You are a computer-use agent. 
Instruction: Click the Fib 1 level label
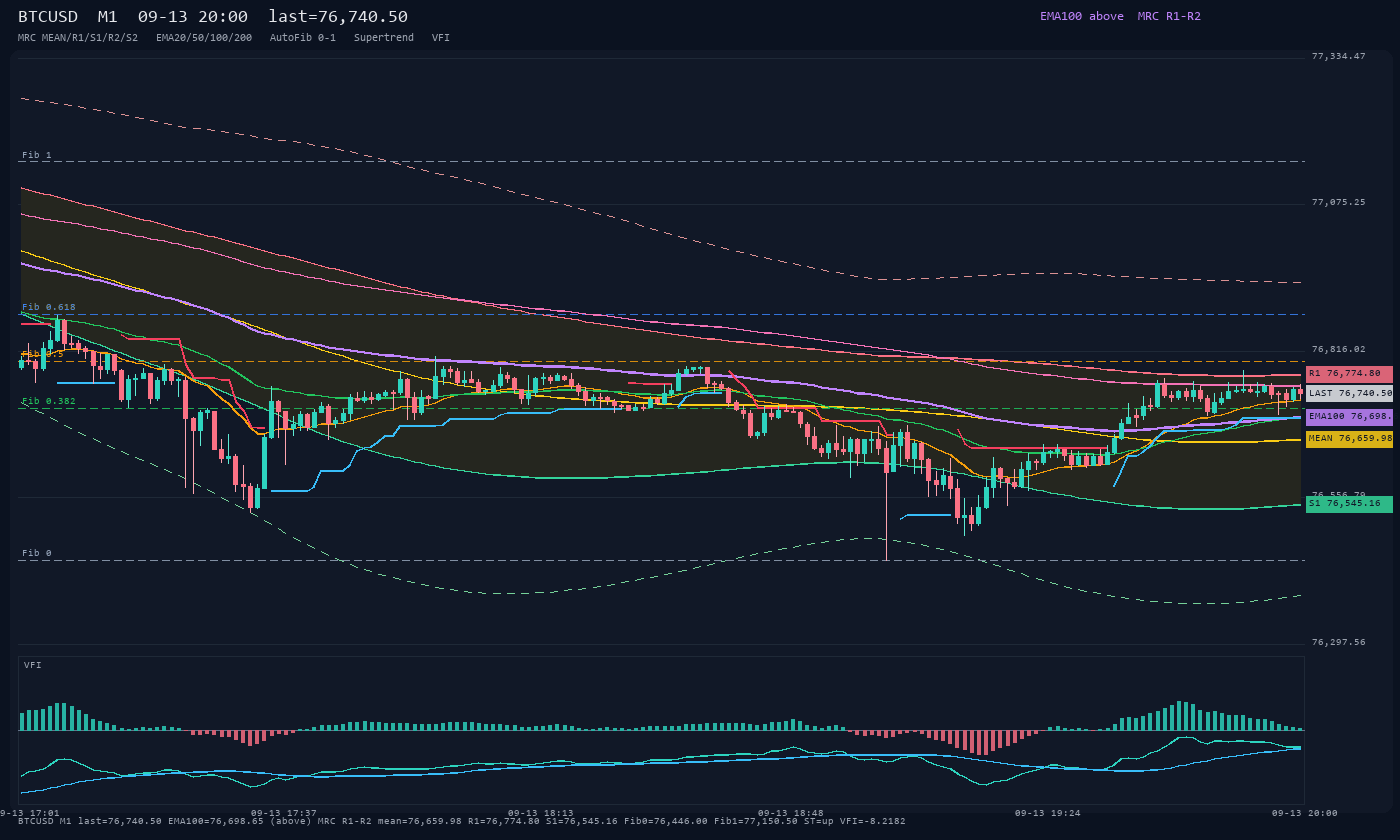tap(37, 155)
